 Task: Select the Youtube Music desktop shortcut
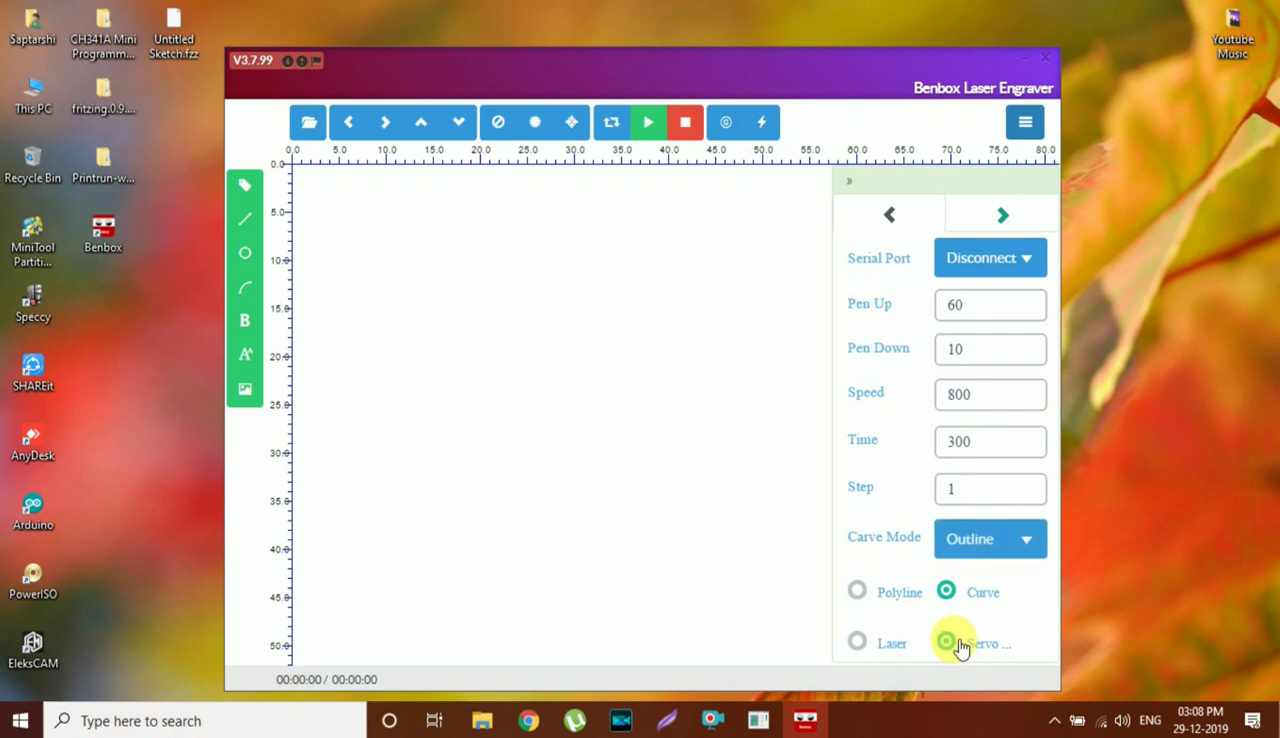coord(1233,34)
